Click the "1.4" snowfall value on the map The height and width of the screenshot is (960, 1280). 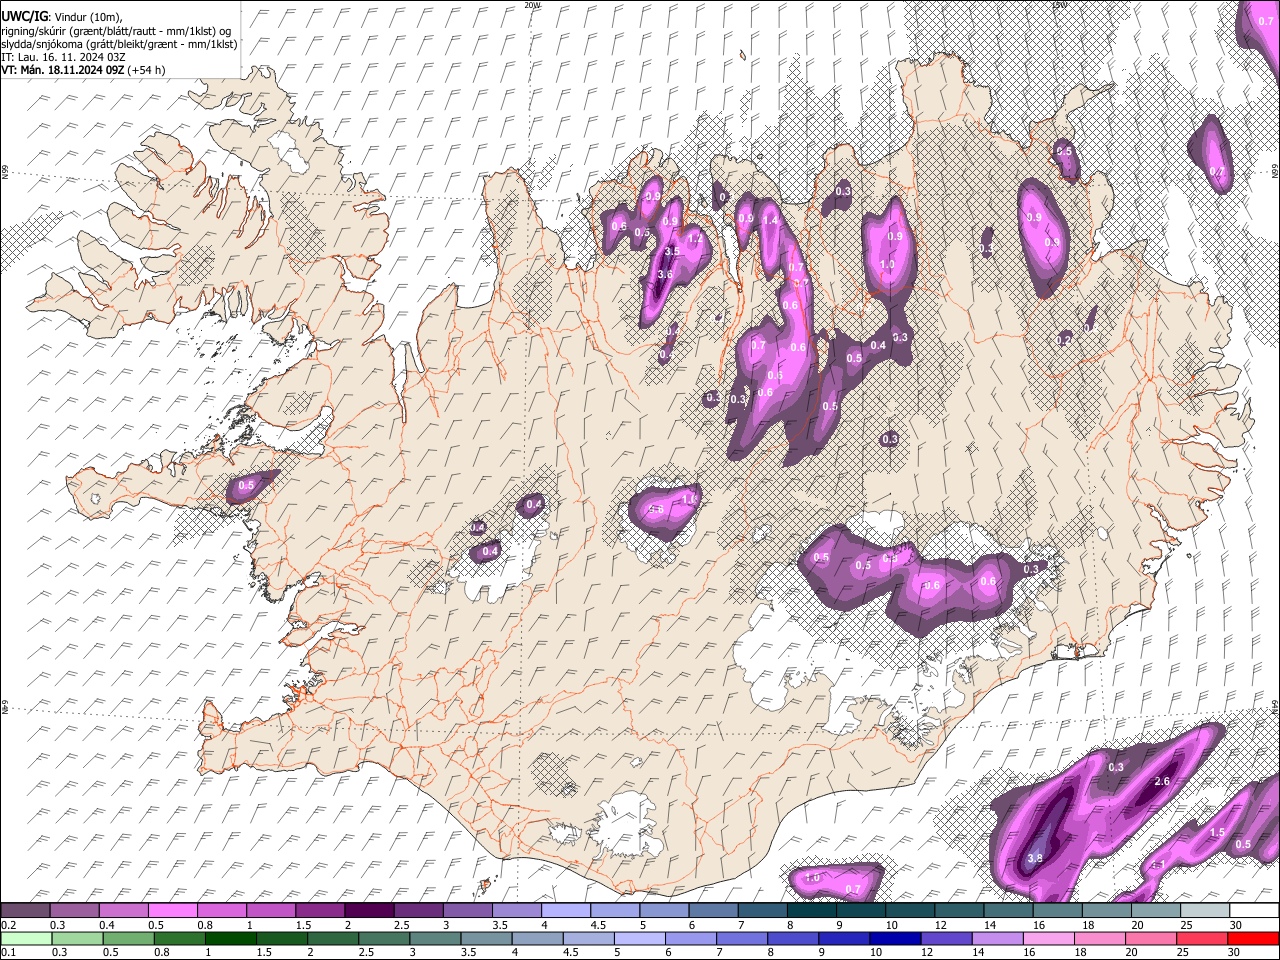770,220
